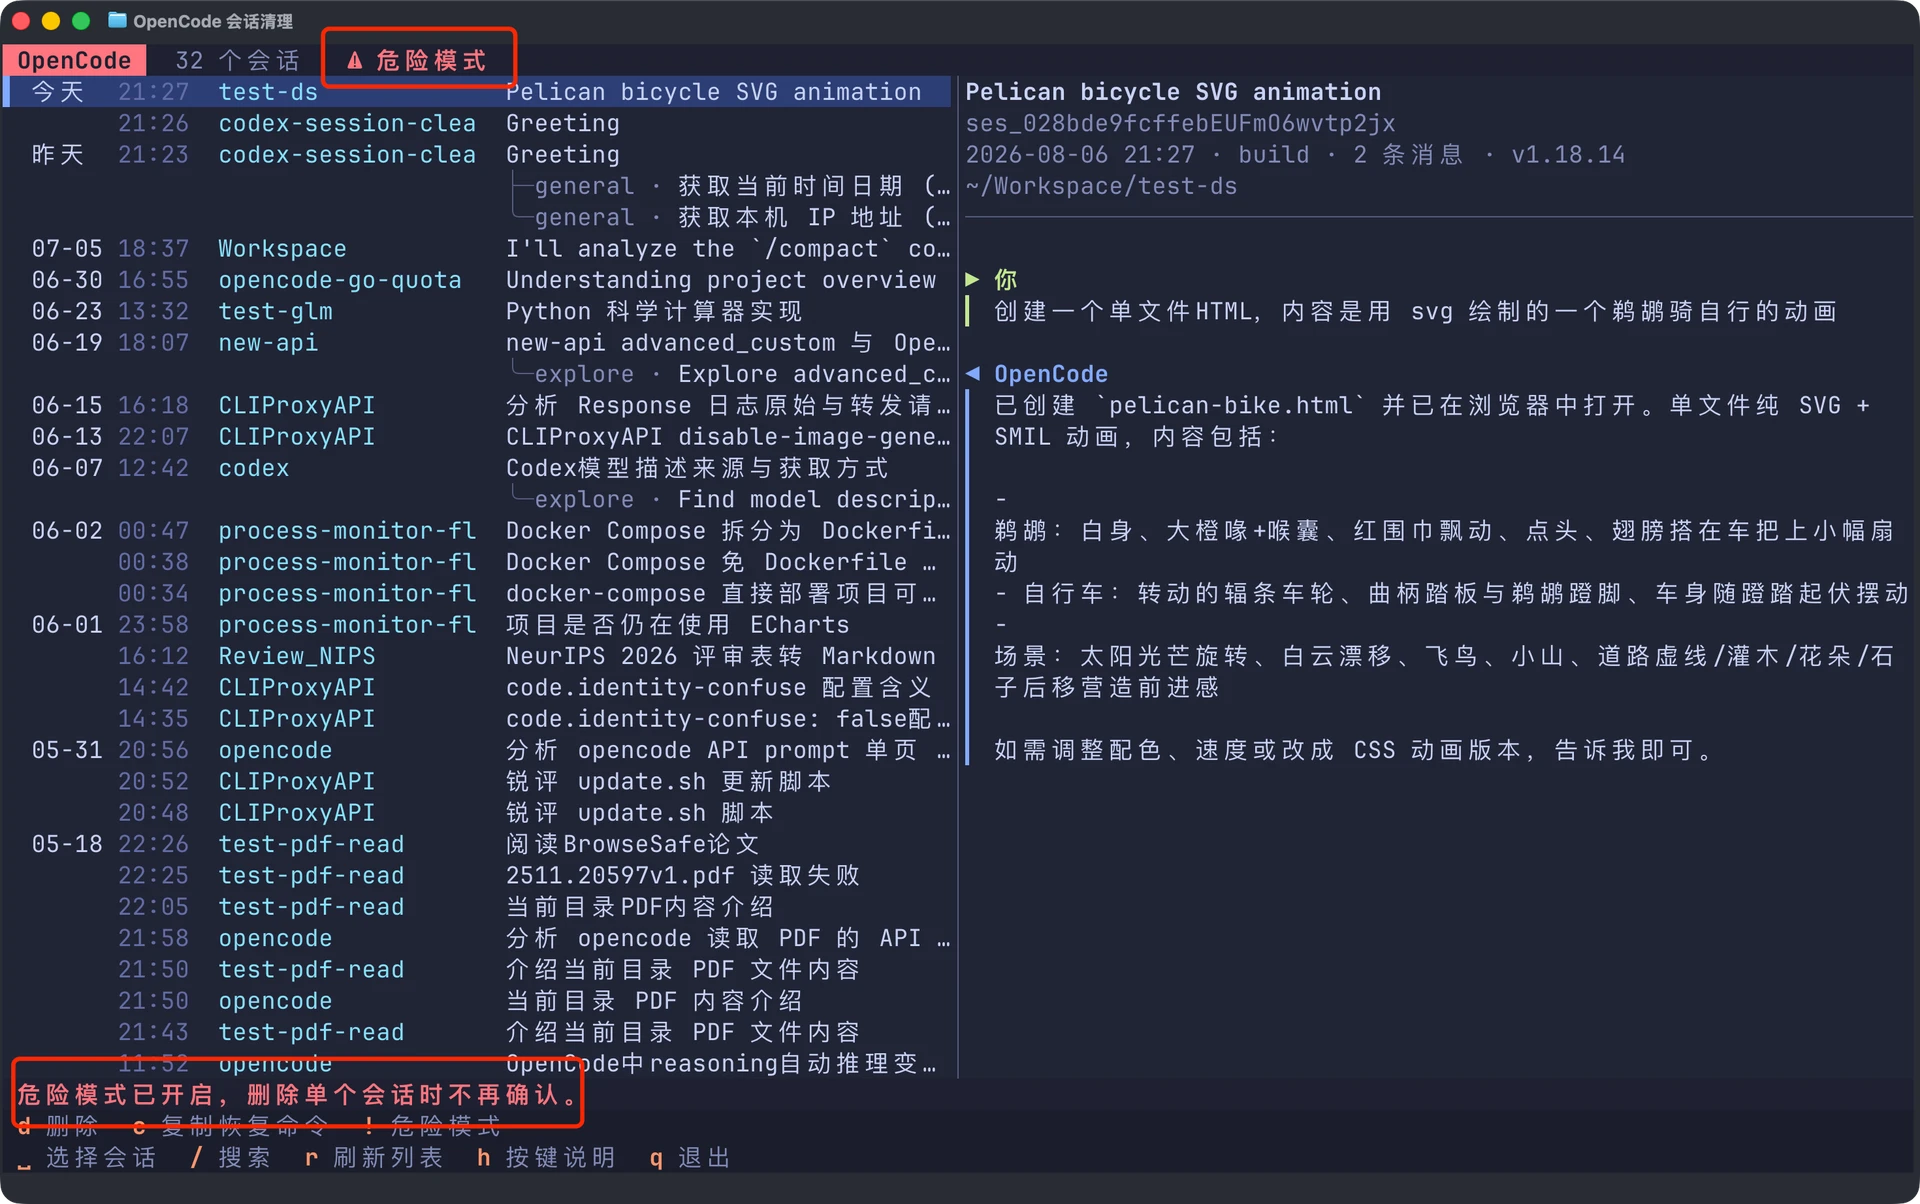Click the c 复制恢复命令 key hint
This screenshot has height=1204, width=1920.
(x=230, y=1127)
